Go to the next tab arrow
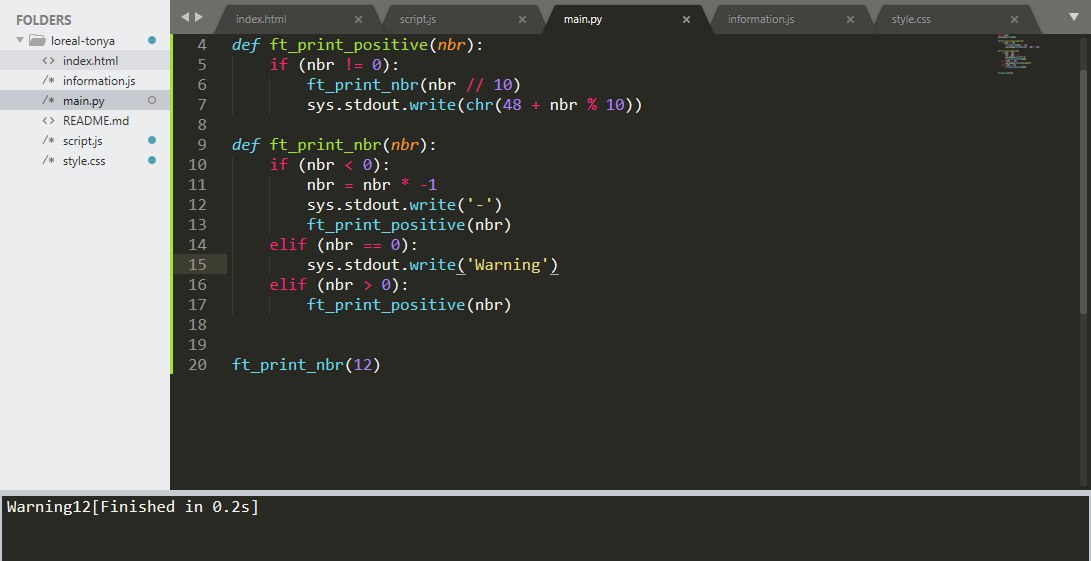The width and height of the screenshot is (1091, 561). (x=199, y=17)
